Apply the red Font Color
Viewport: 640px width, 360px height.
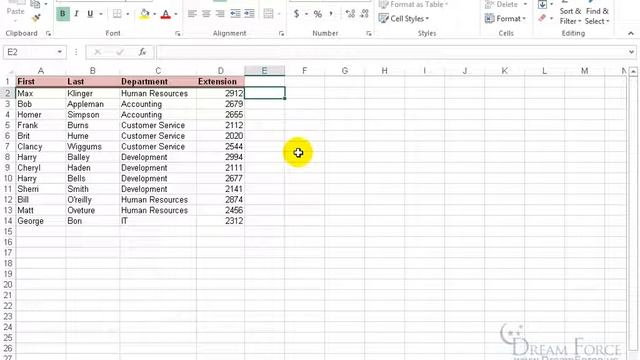(166, 14)
